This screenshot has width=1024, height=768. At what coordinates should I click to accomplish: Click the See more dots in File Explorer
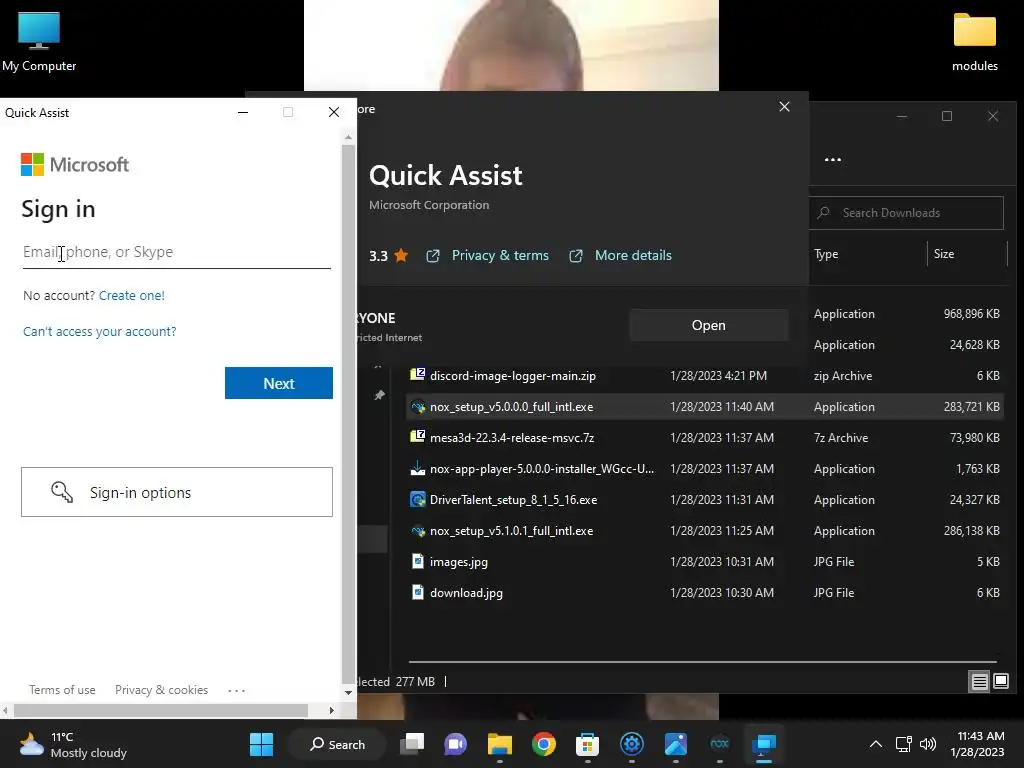[x=833, y=159]
